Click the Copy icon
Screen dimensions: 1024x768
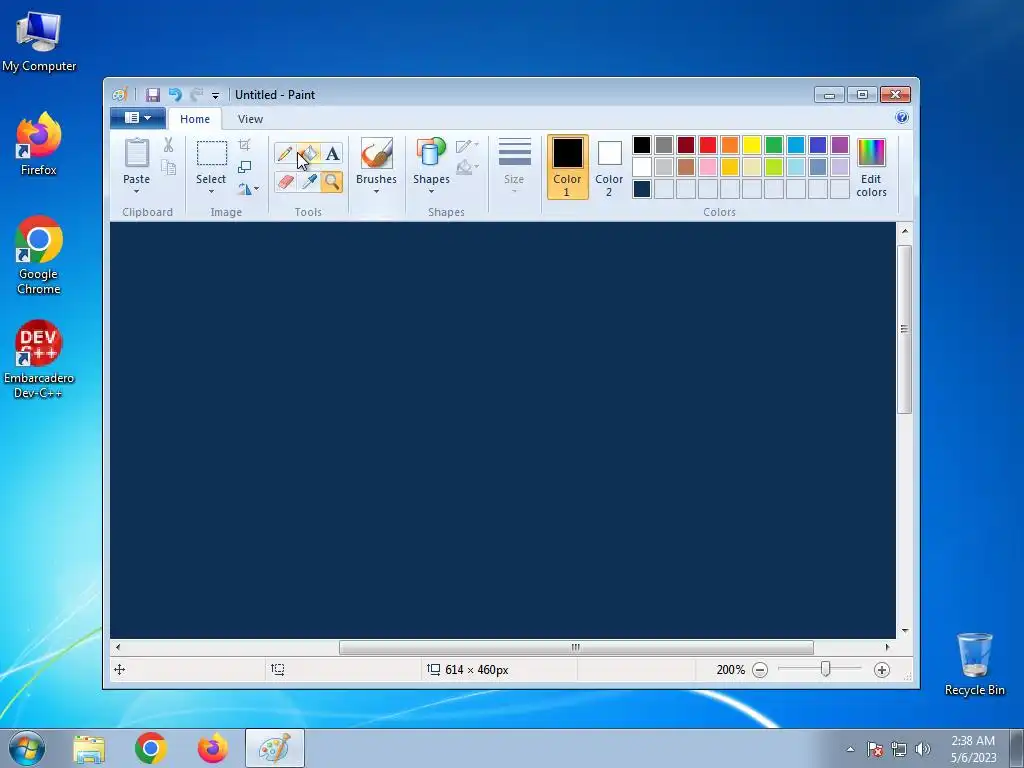click(168, 168)
